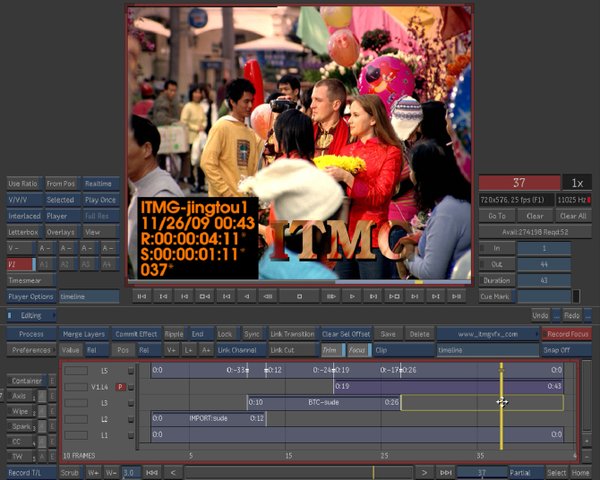Open the Use Ratio dropdown
The image size is (600, 480).
point(23,184)
